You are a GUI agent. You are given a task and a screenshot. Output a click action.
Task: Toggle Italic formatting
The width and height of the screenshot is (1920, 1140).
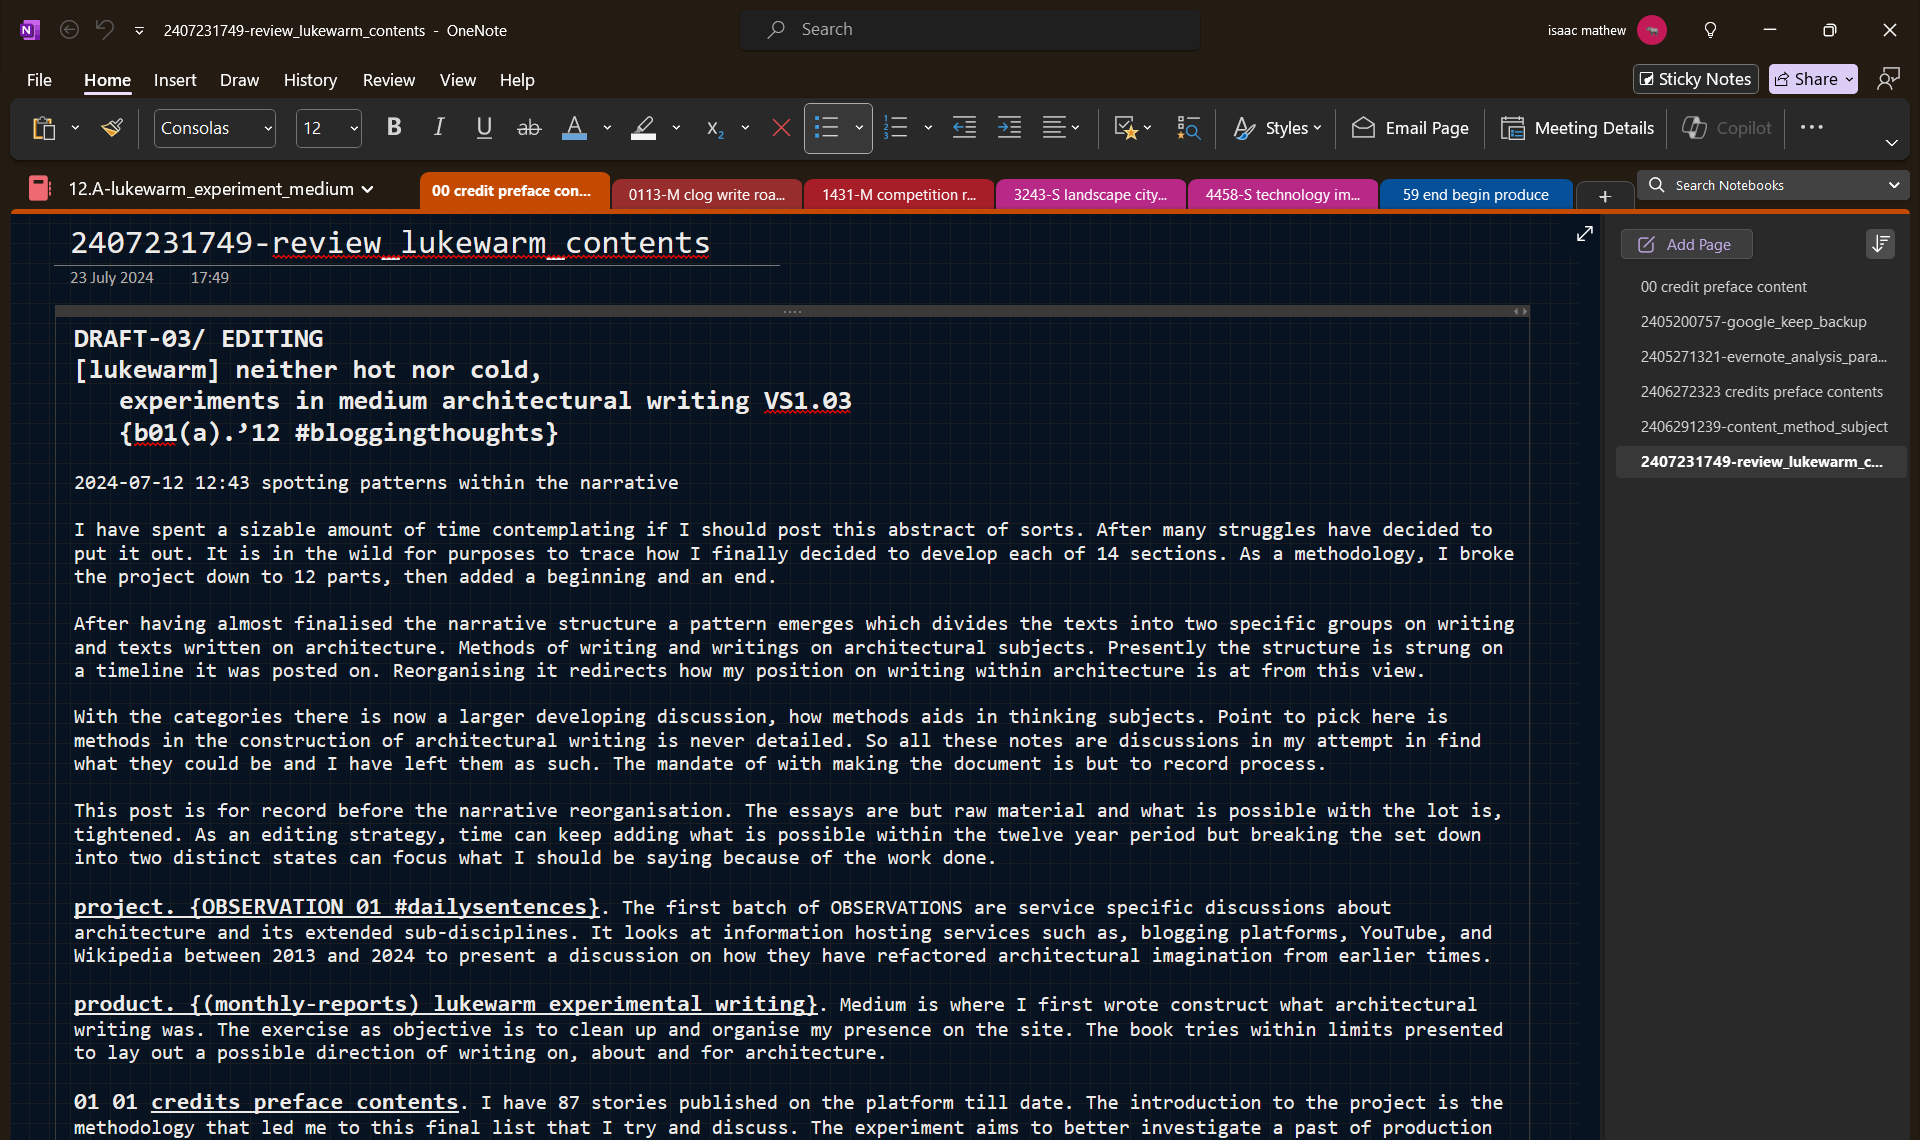pyautogui.click(x=439, y=128)
